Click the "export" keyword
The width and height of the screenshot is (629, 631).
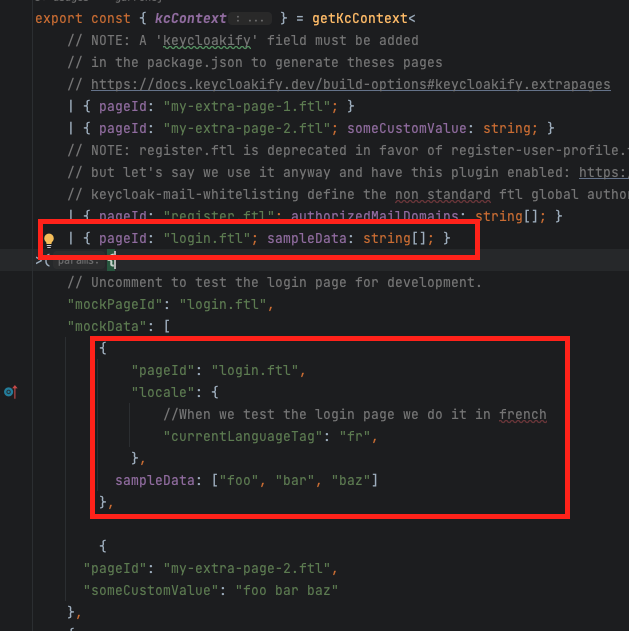[x=59, y=19]
